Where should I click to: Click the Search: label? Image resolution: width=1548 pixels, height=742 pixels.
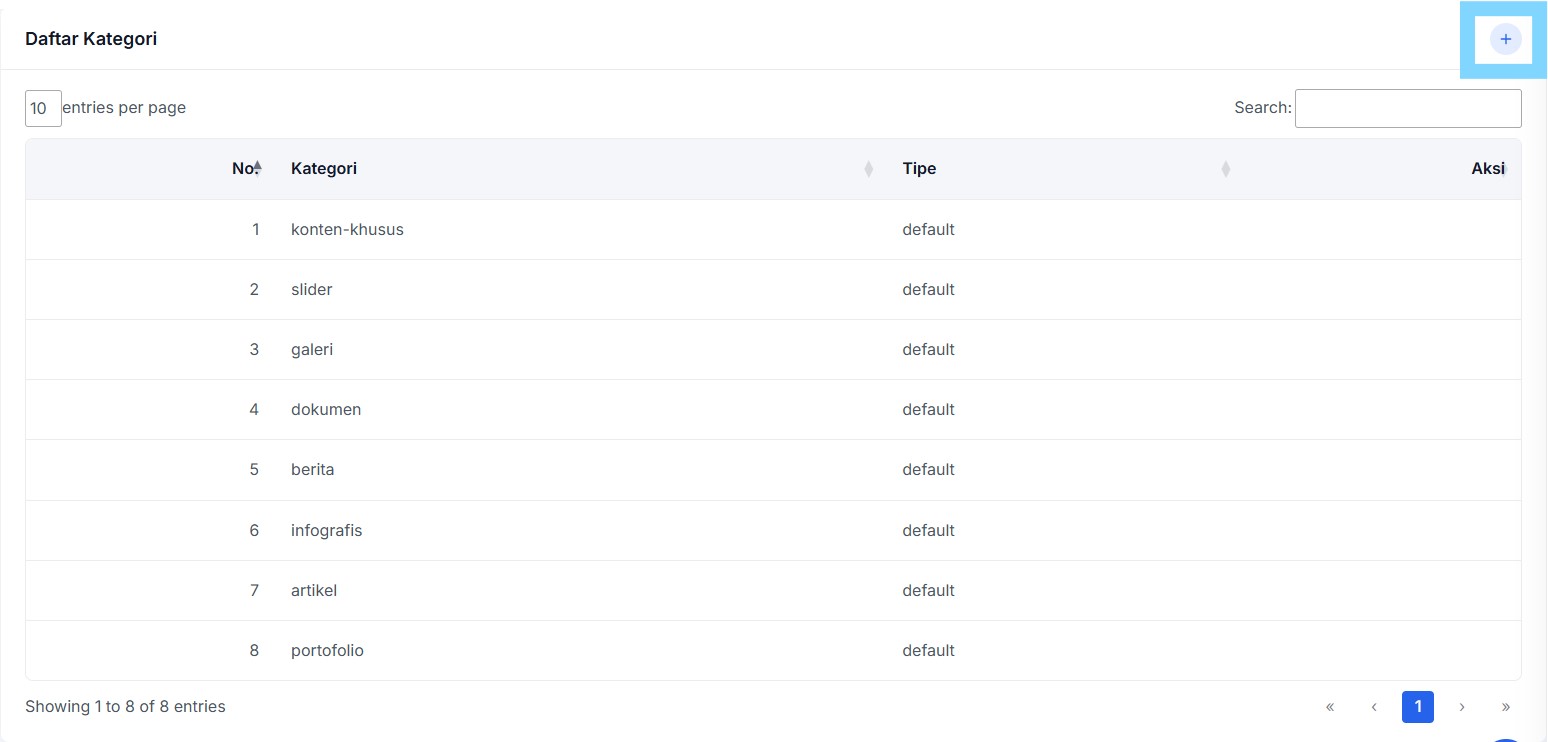(1263, 107)
